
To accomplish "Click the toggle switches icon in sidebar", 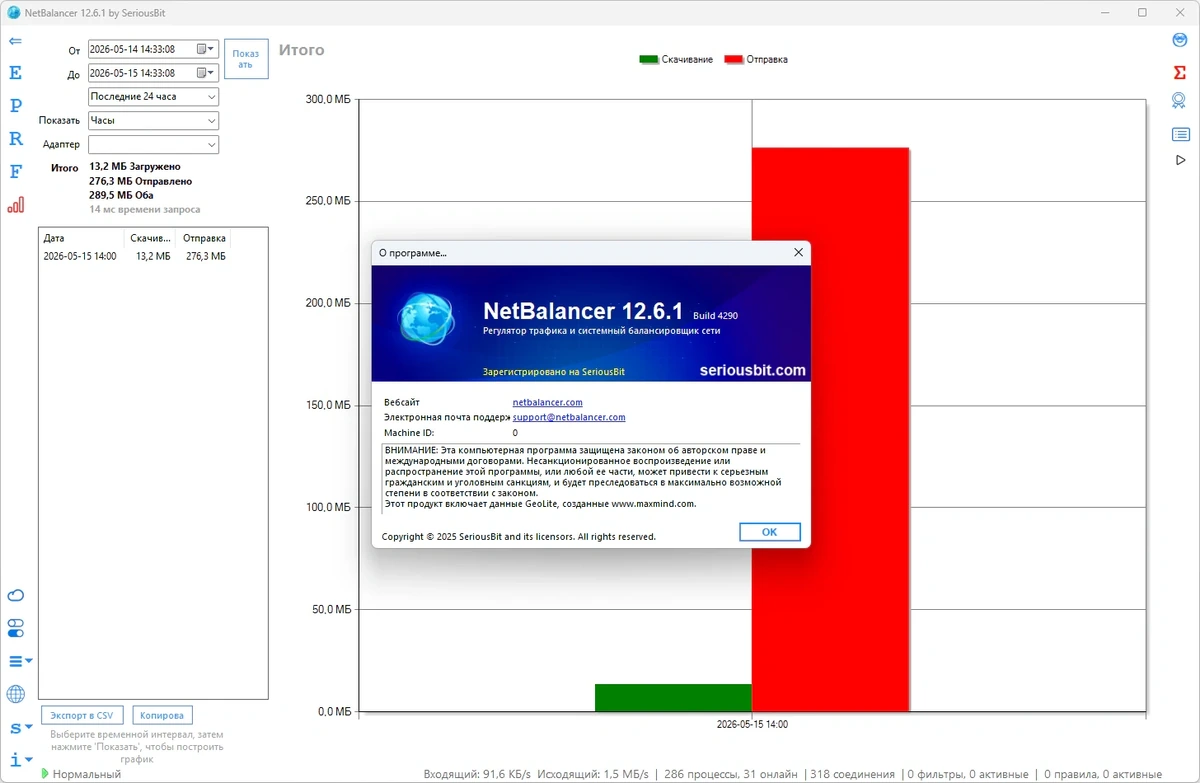I will 15,628.
